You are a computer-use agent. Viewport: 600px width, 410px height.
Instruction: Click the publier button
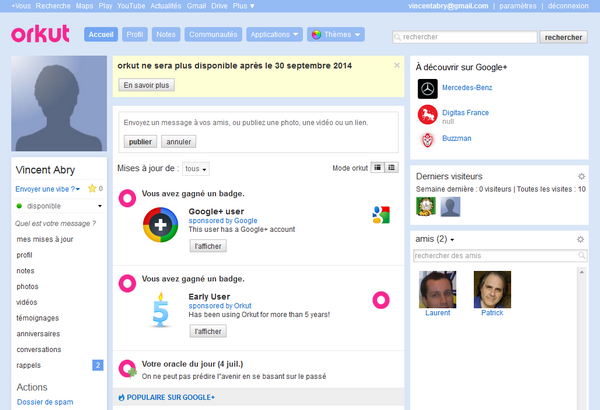[x=140, y=142]
